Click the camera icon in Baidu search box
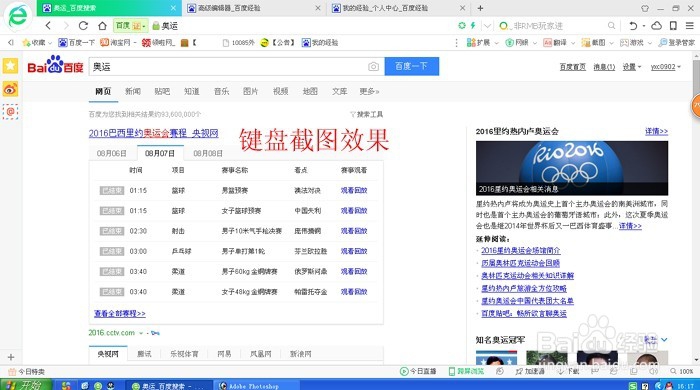The width and height of the screenshot is (700, 390). click(373, 66)
